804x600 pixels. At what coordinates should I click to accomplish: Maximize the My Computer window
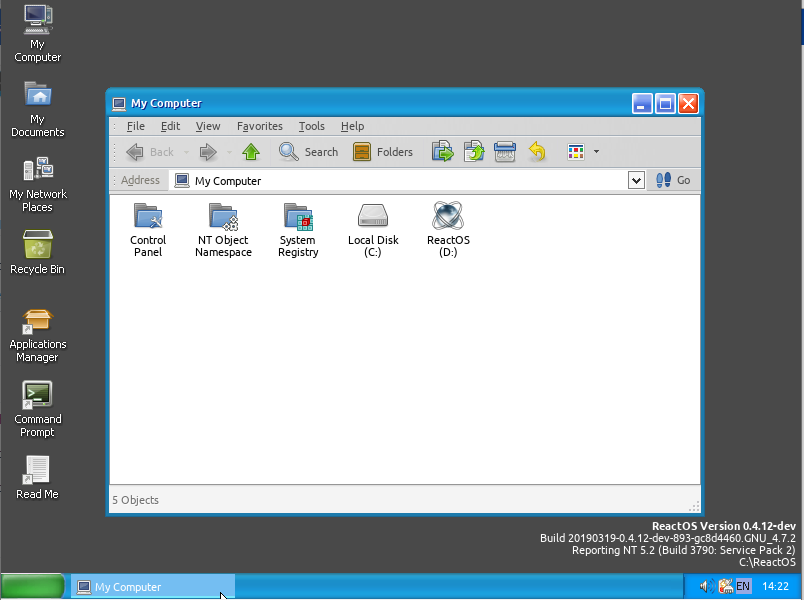pyautogui.click(x=665, y=104)
